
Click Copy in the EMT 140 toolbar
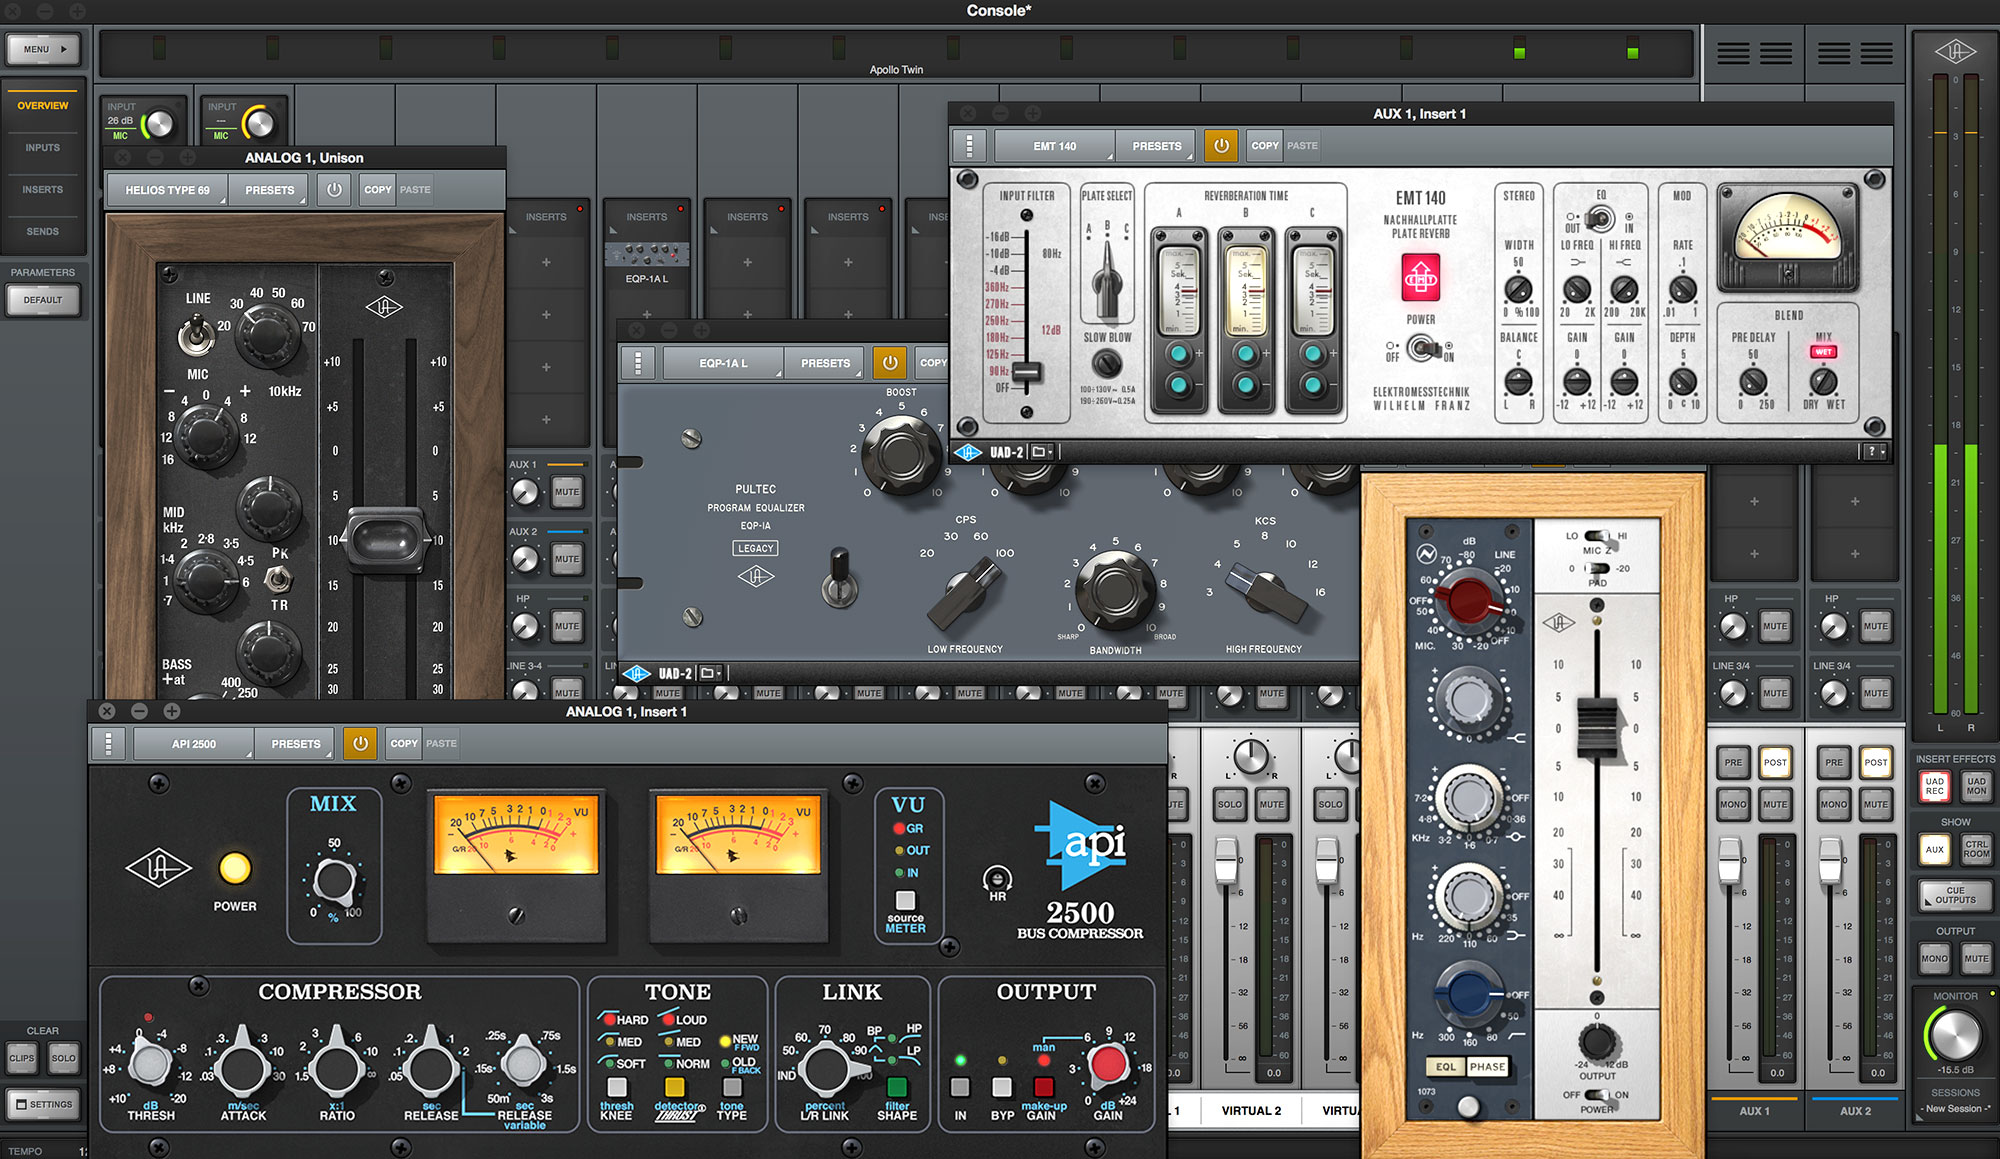1264,146
